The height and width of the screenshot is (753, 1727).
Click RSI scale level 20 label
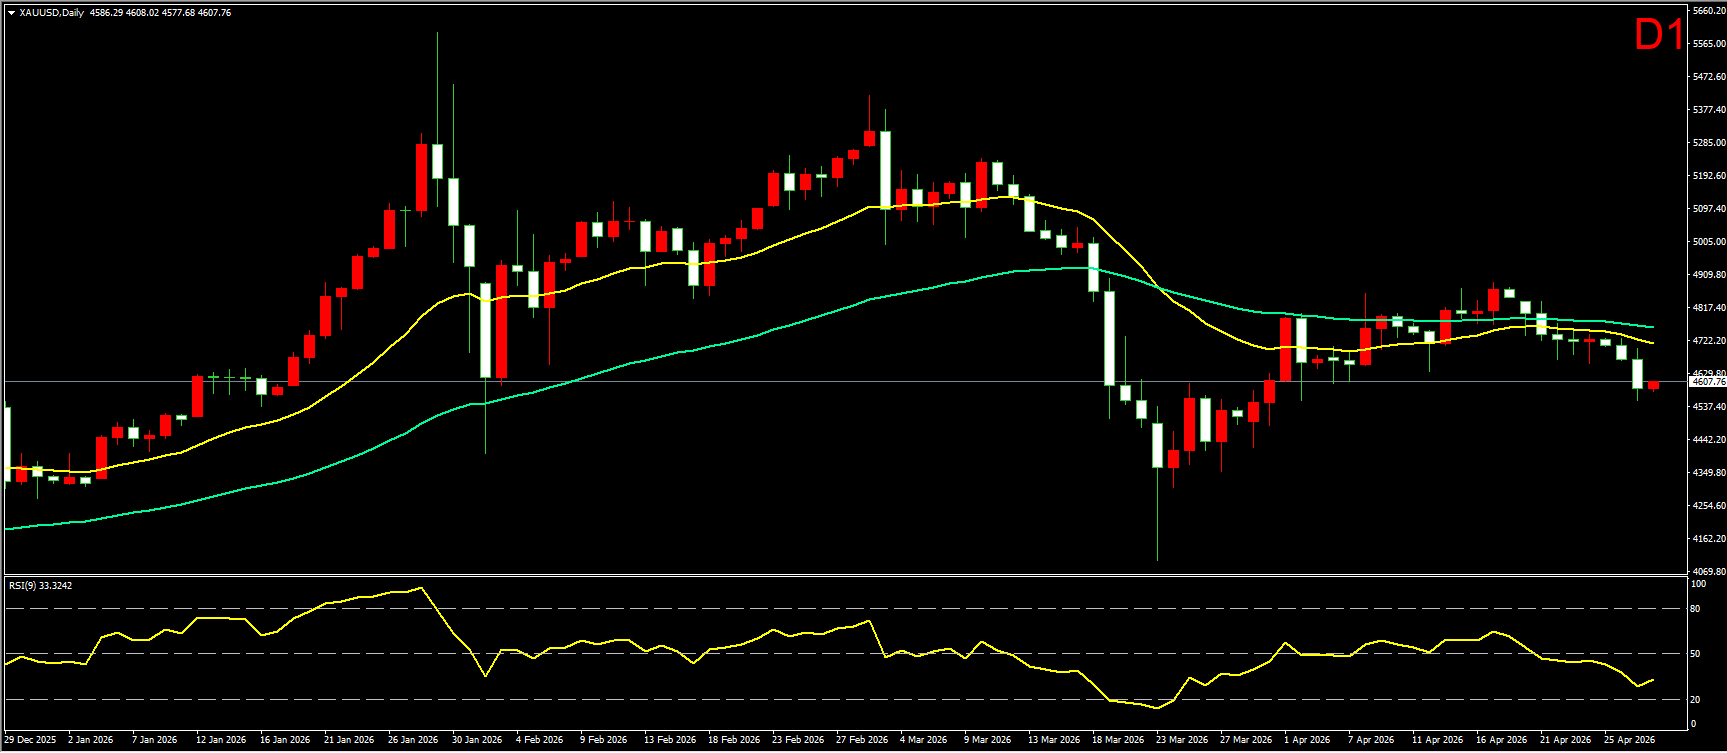tap(1695, 699)
